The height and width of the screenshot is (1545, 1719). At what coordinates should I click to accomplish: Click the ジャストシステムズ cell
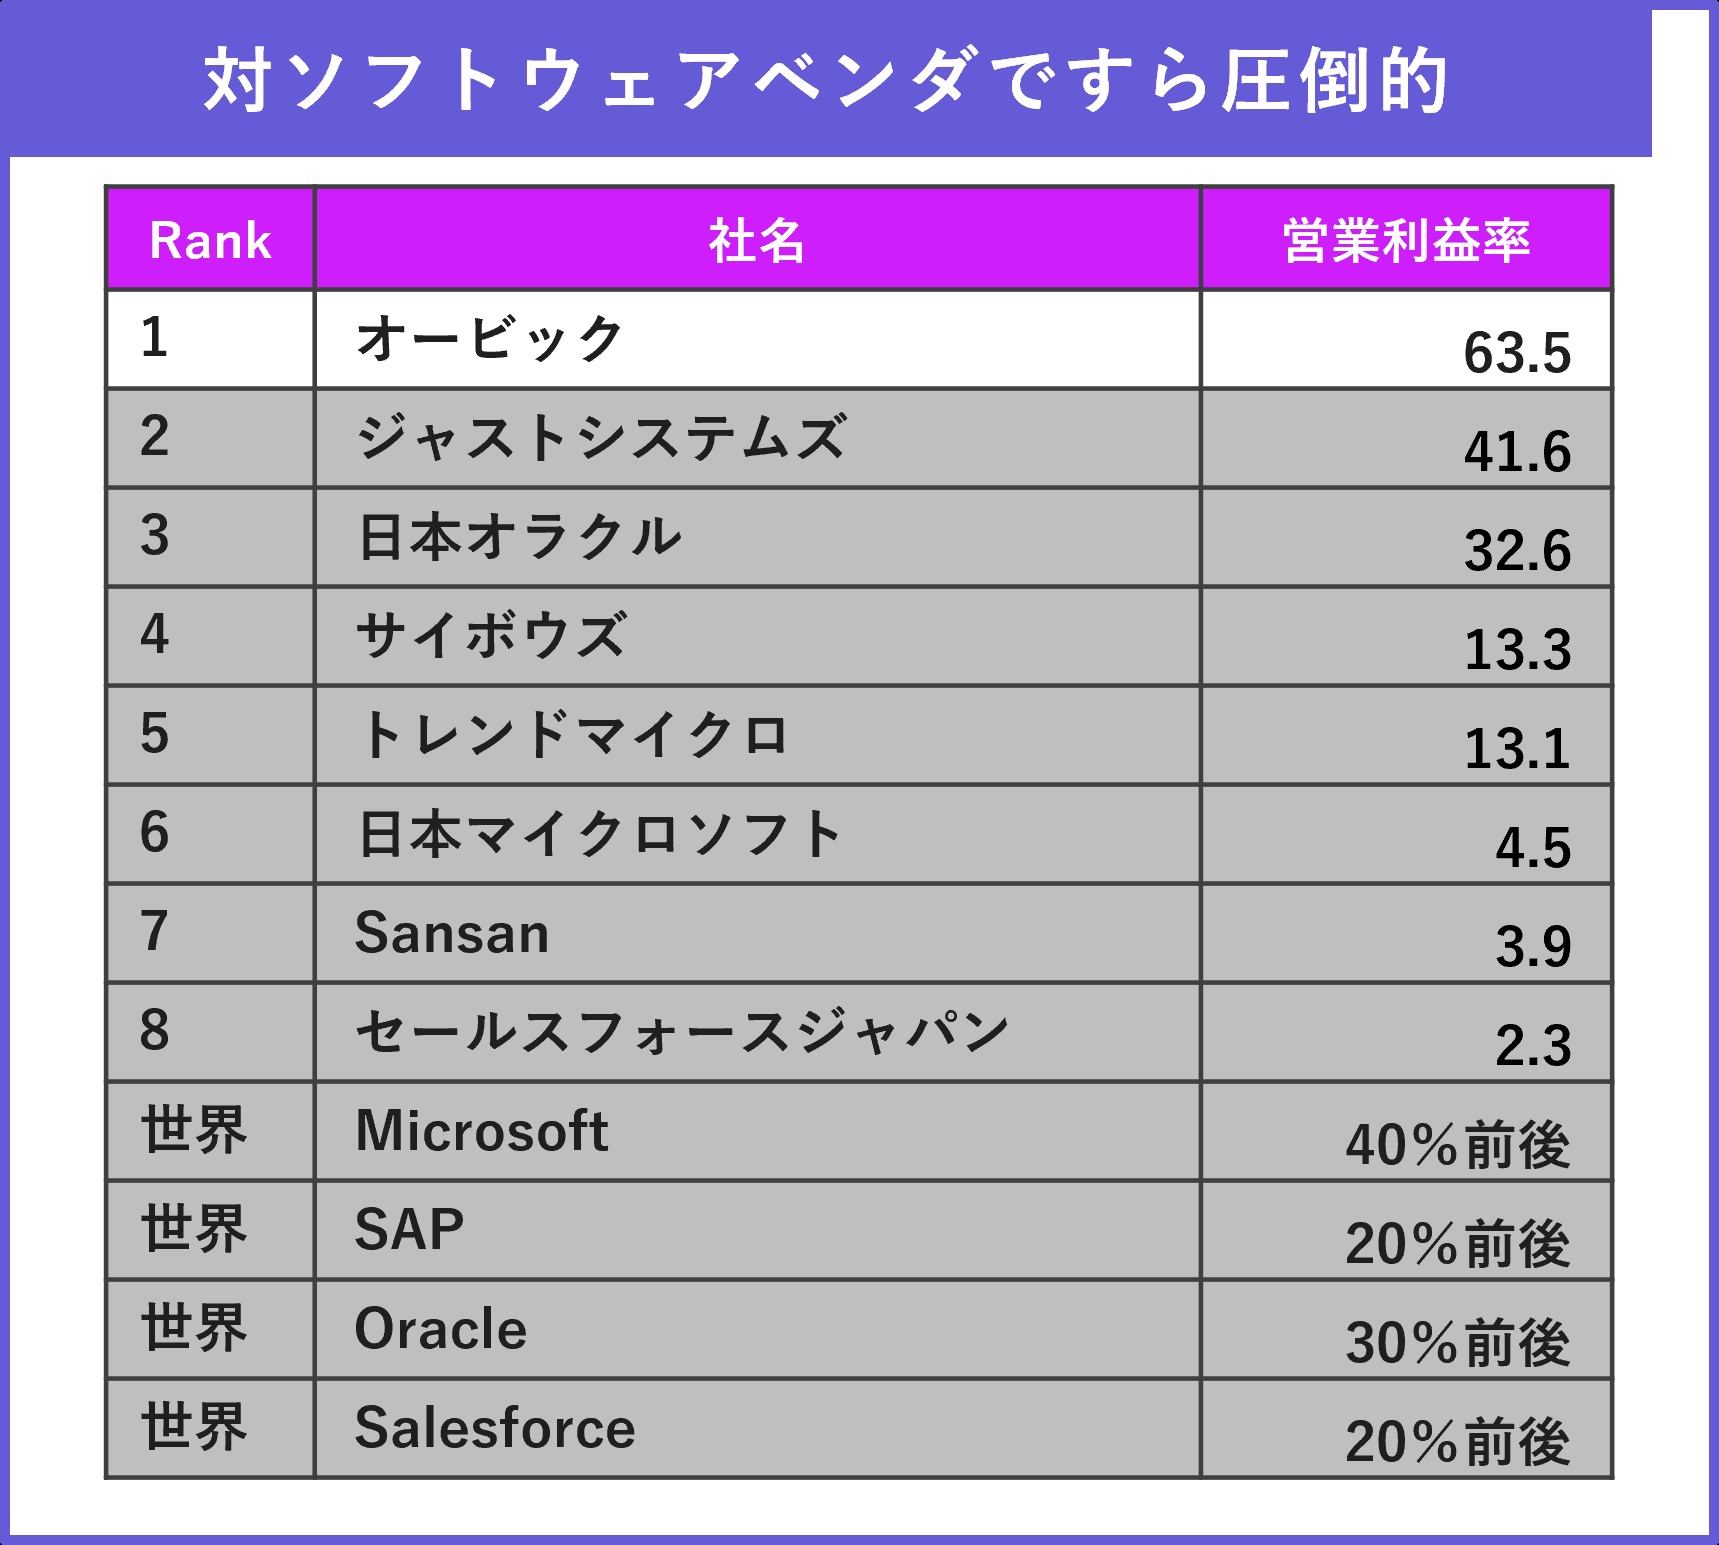pos(602,437)
